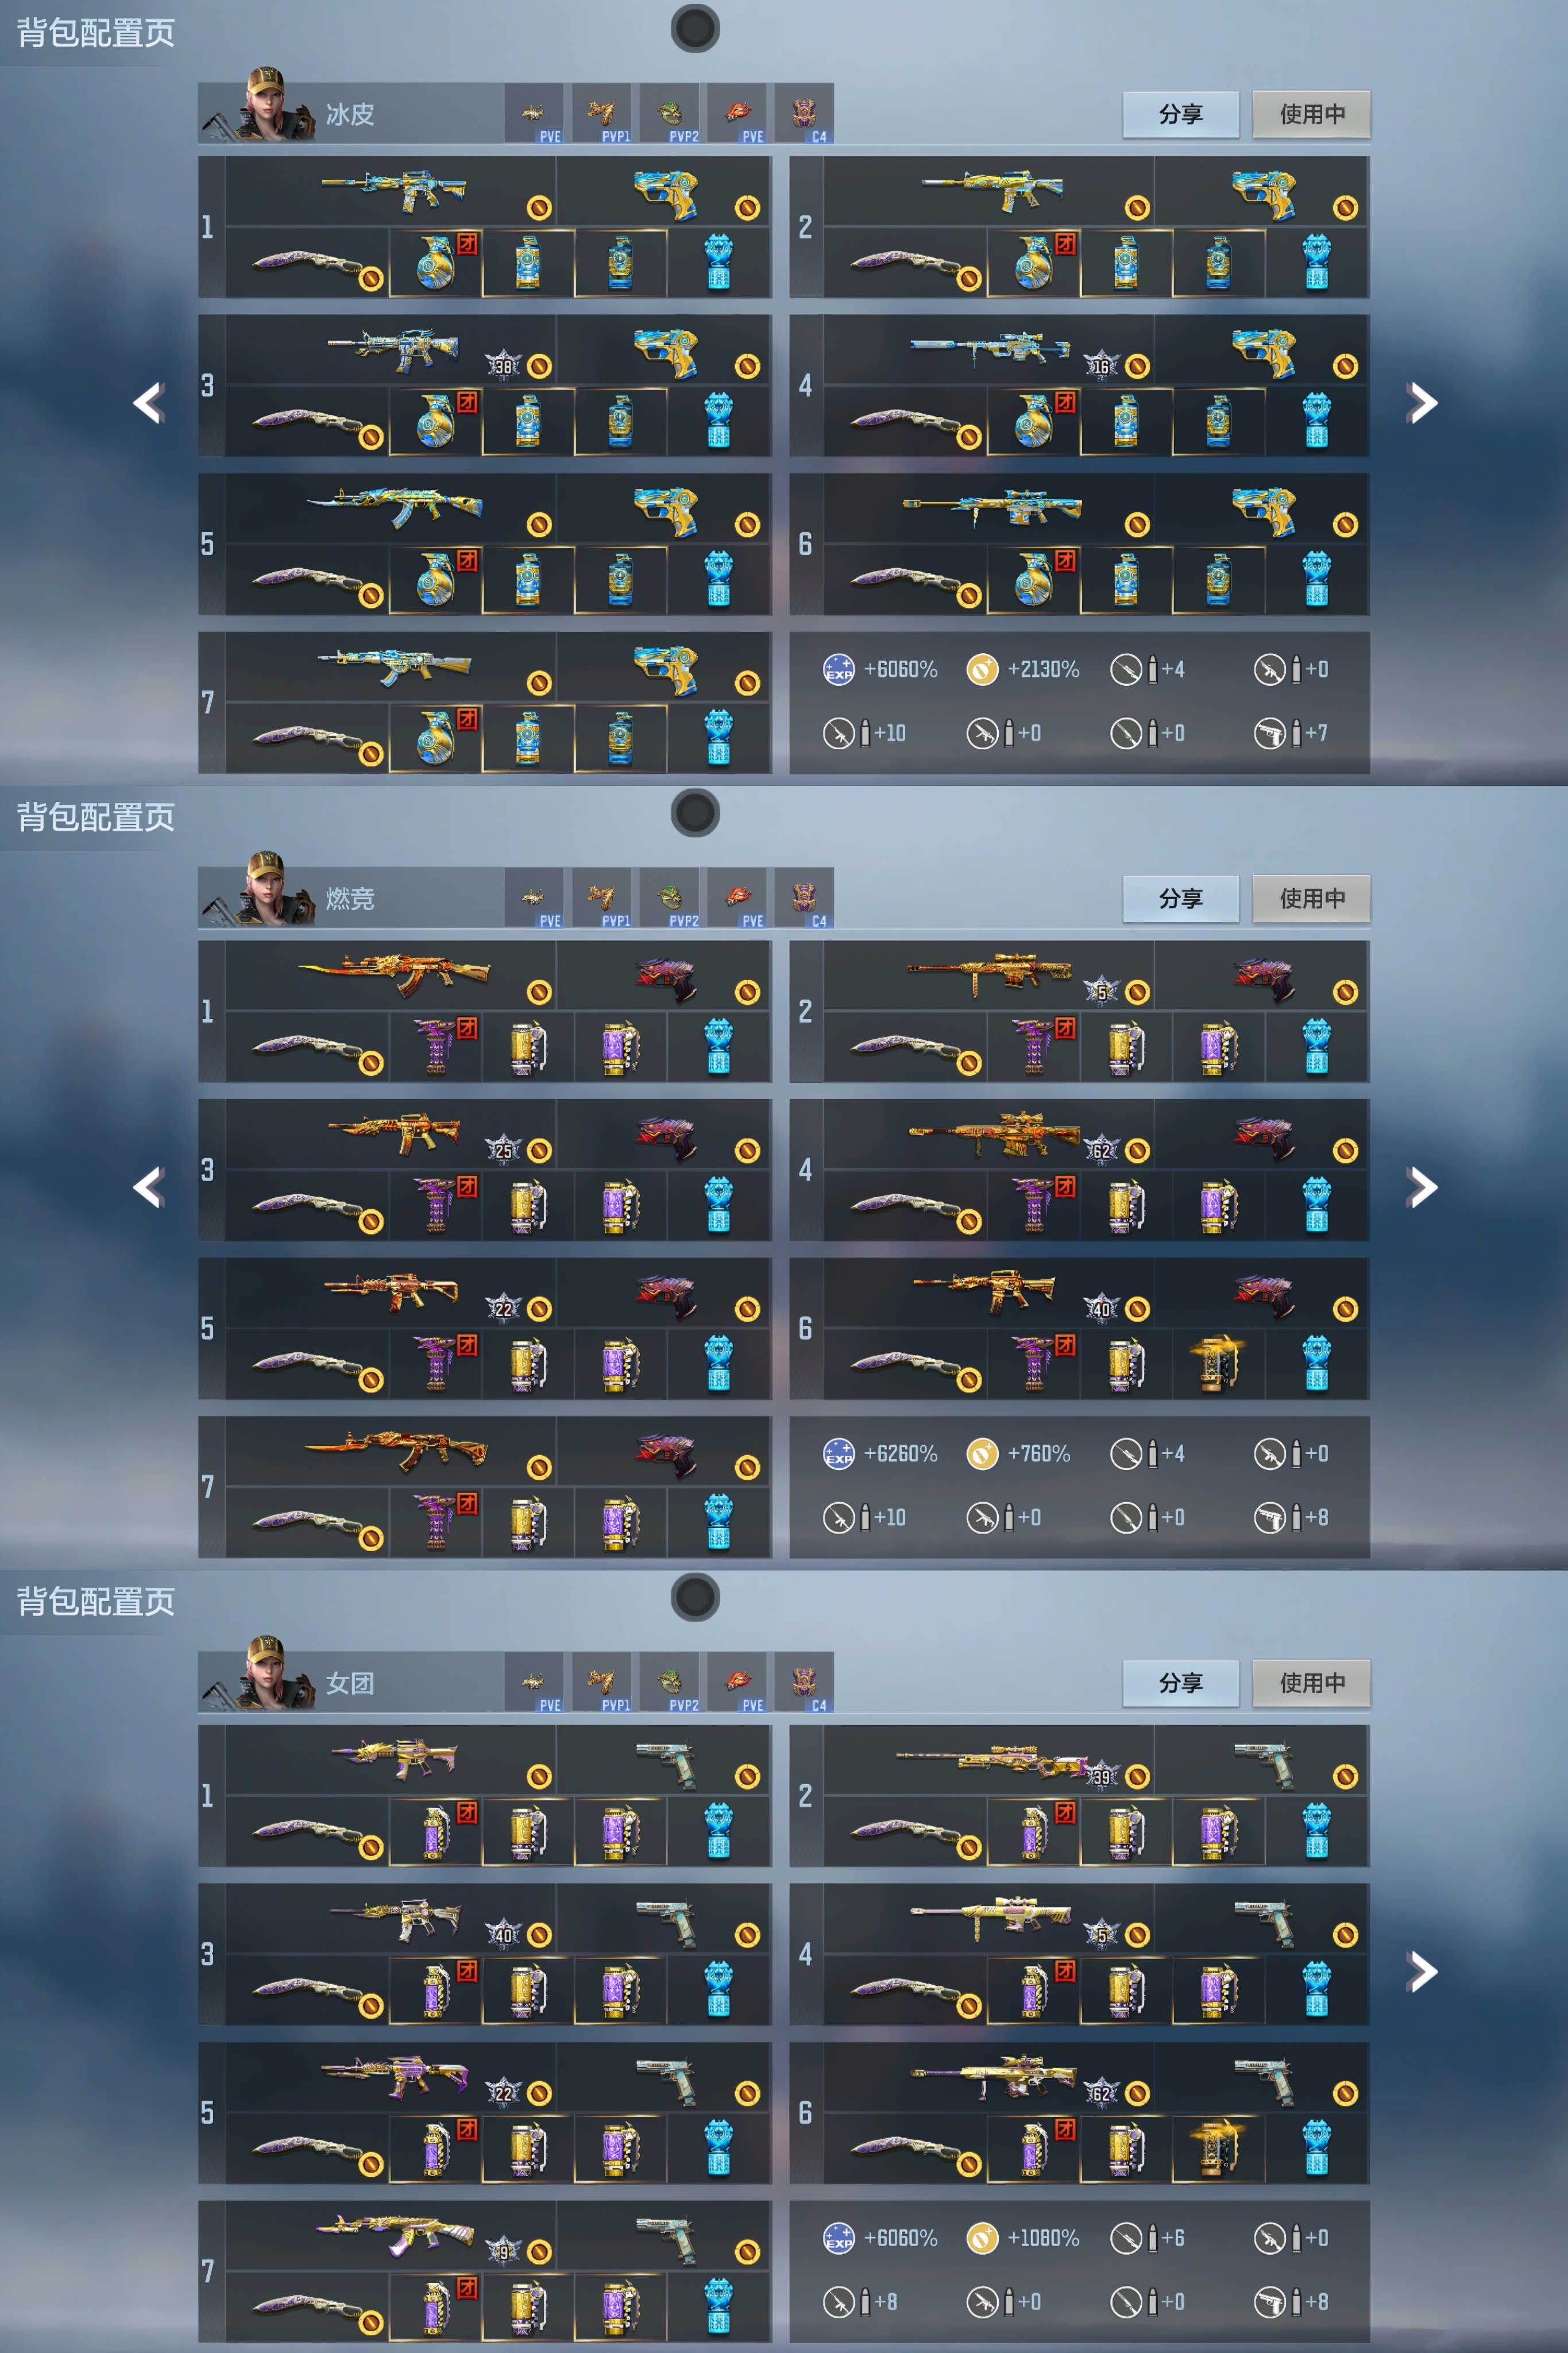Select the rifle in slot 1 of 冰皮 loadout

(x=394, y=190)
